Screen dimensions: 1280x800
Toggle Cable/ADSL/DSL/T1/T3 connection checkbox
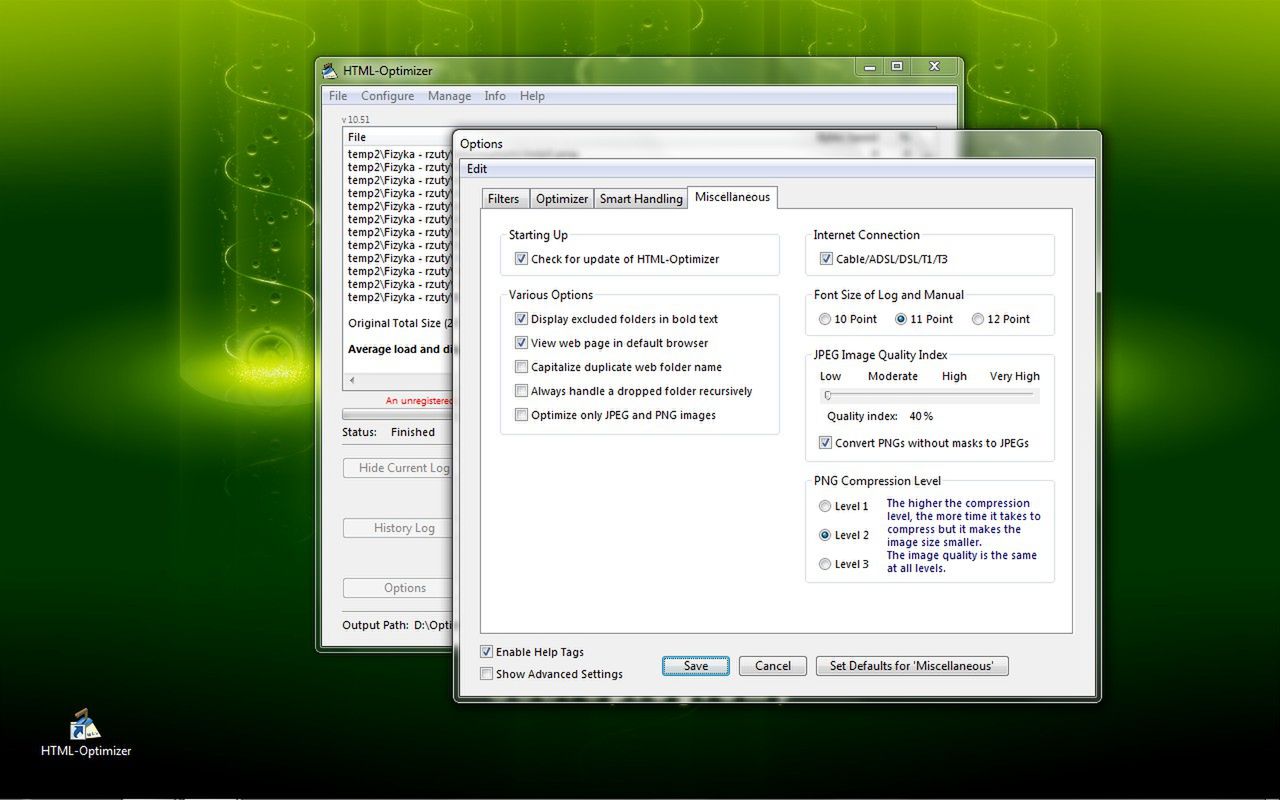point(826,259)
